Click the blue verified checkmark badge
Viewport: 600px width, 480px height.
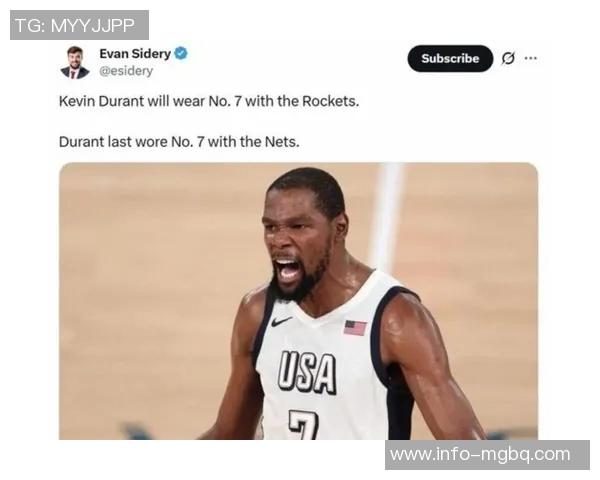tap(181, 53)
